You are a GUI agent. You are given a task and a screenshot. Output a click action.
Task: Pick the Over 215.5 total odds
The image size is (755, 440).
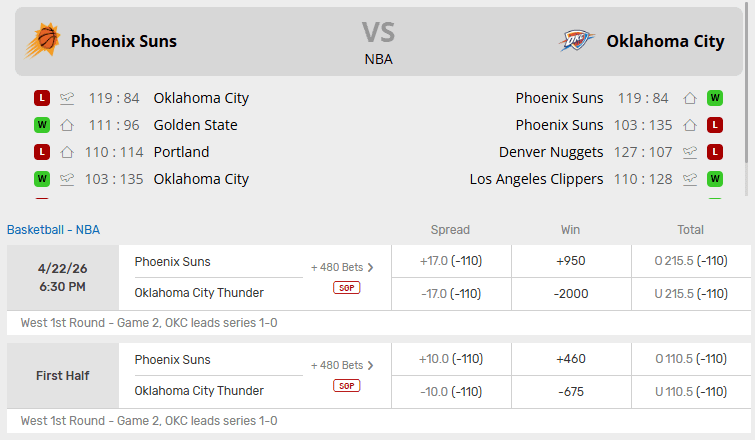tap(691, 261)
